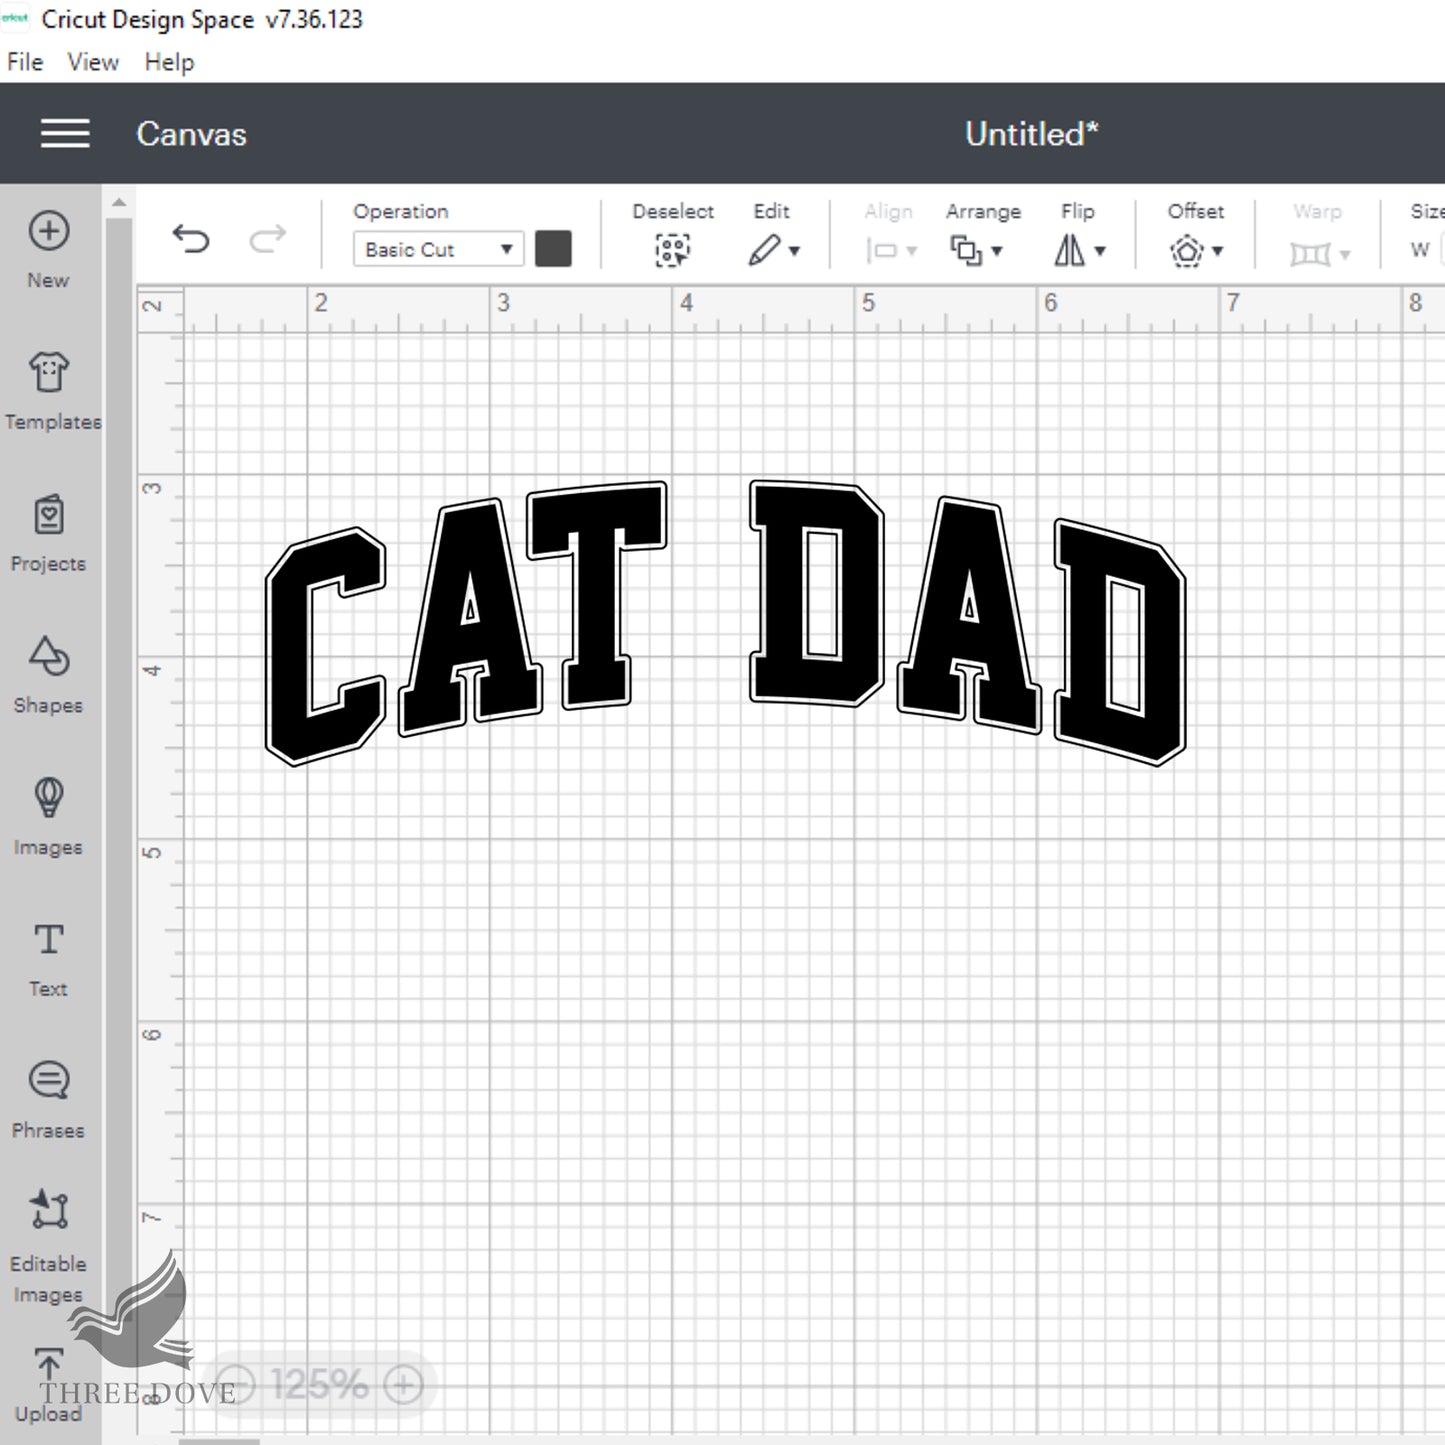Open the Images library

[x=48, y=817]
